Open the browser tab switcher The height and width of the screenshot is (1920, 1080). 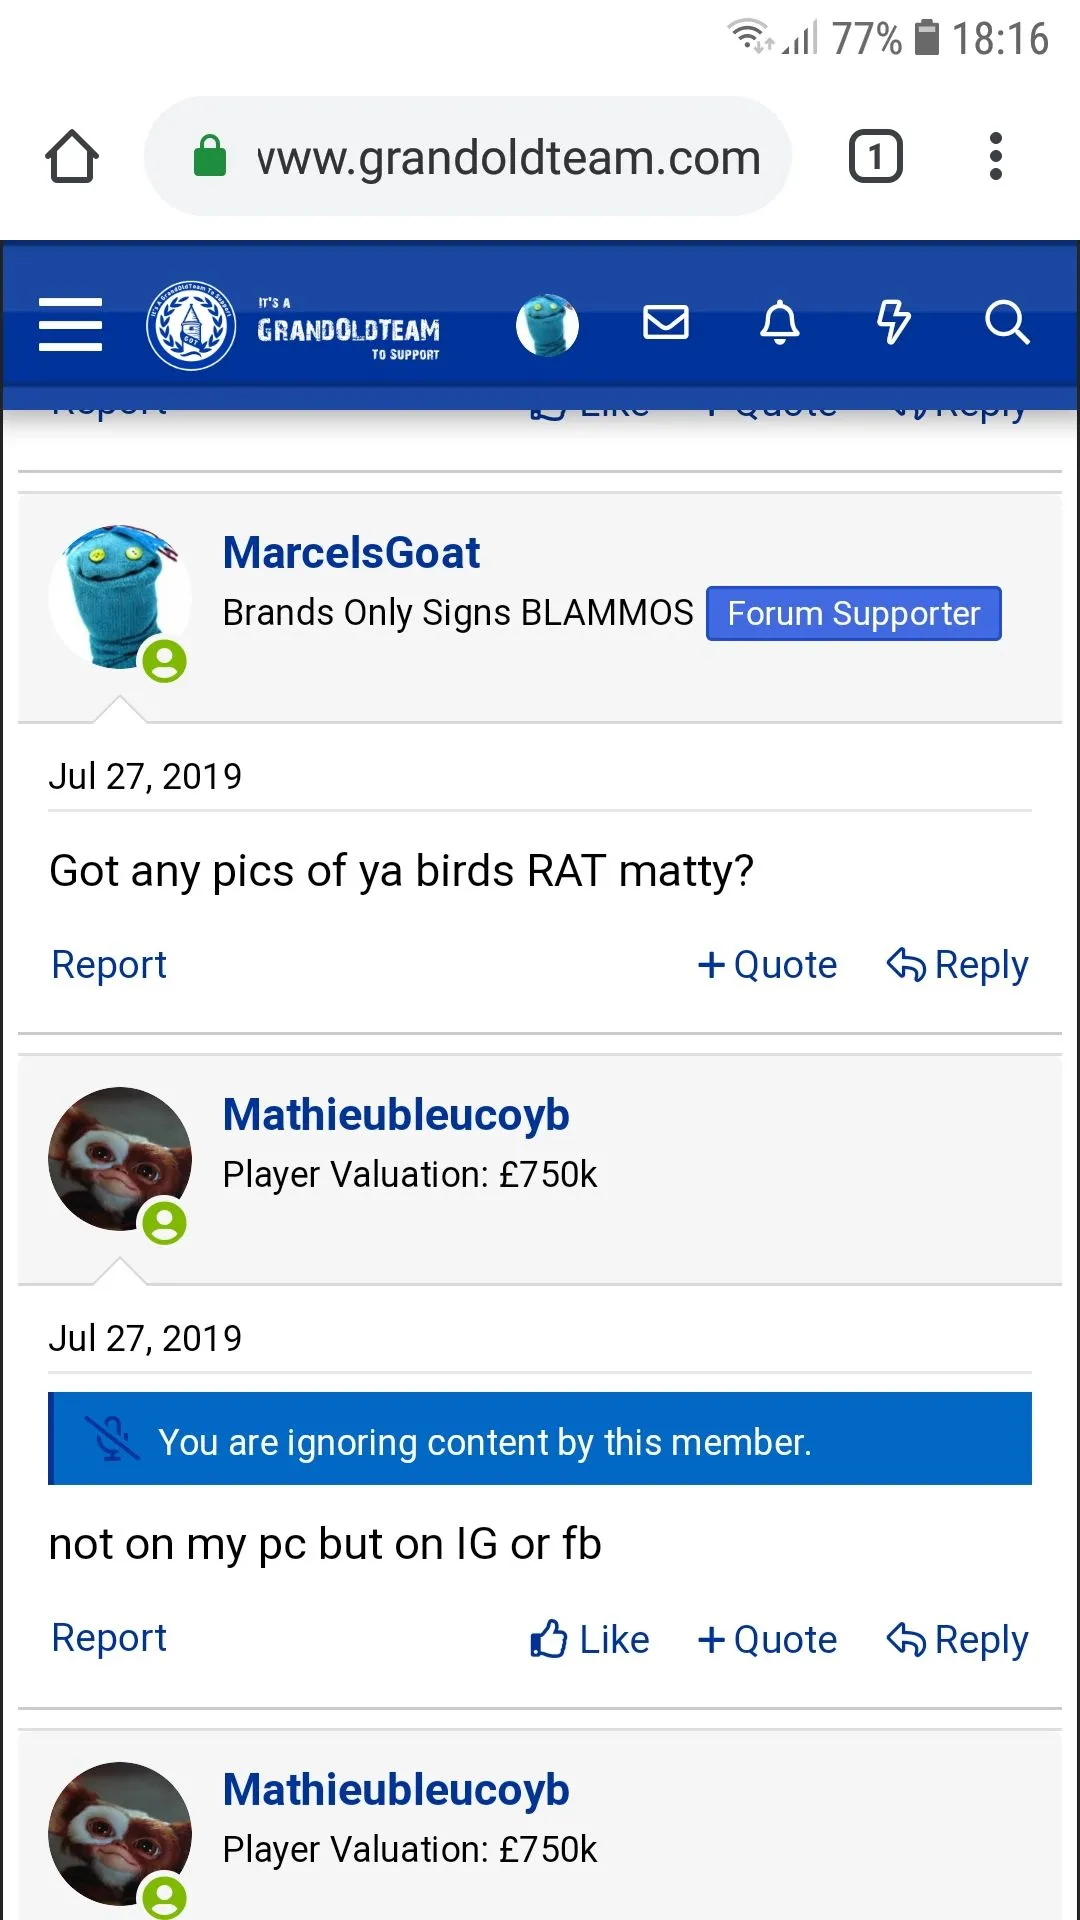point(875,157)
